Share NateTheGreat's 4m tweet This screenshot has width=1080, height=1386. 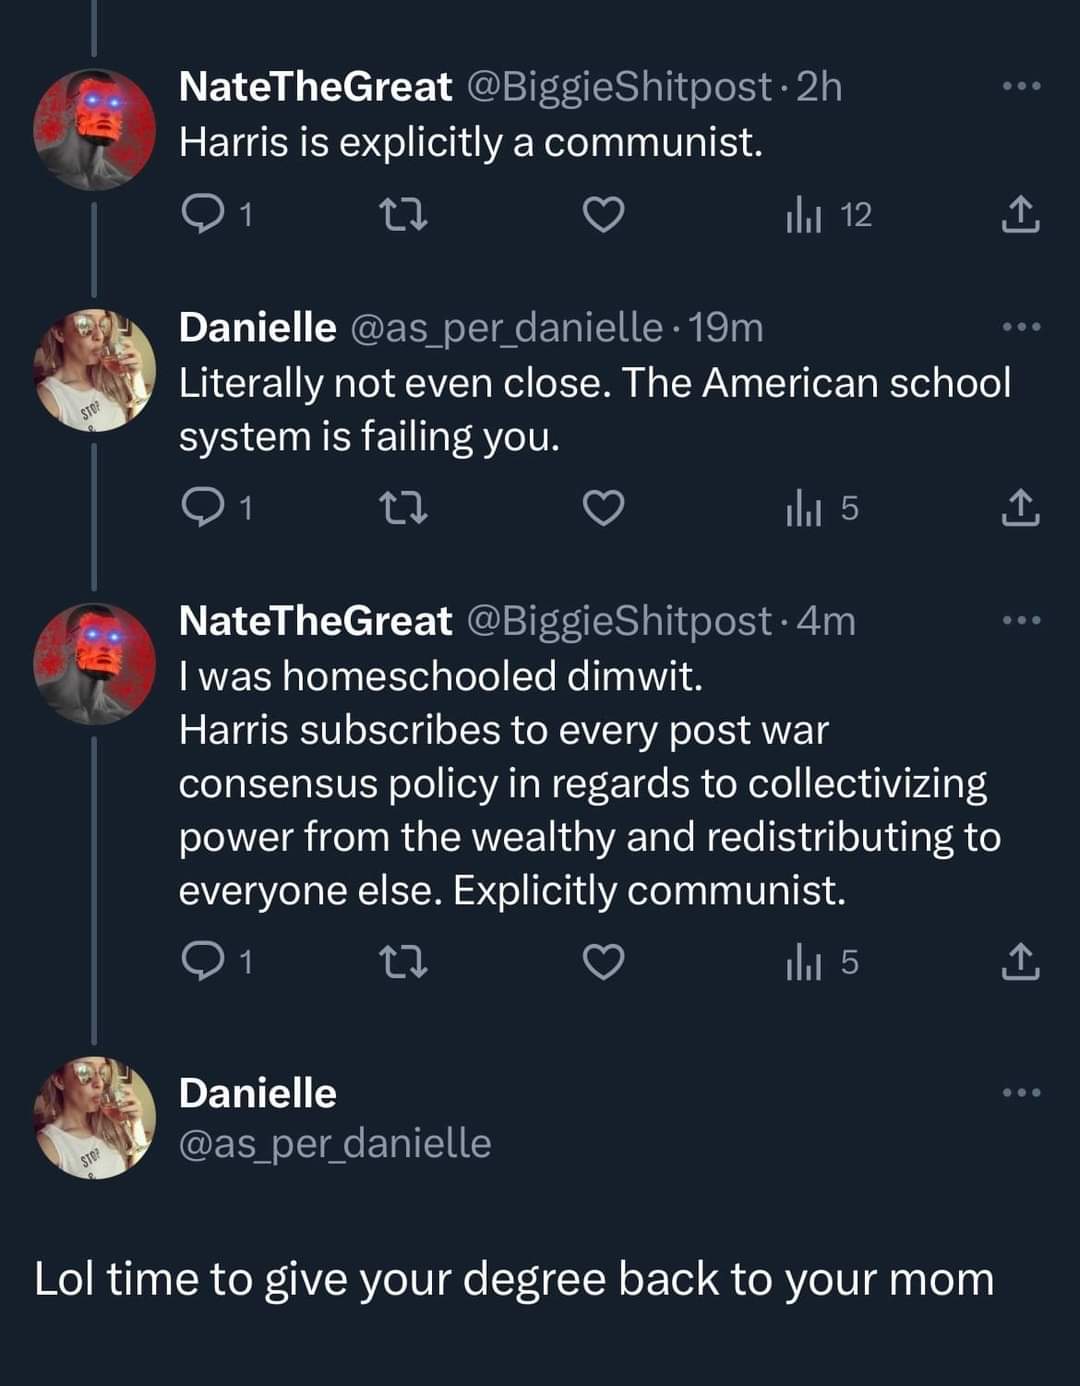pyautogui.click(x=1020, y=961)
